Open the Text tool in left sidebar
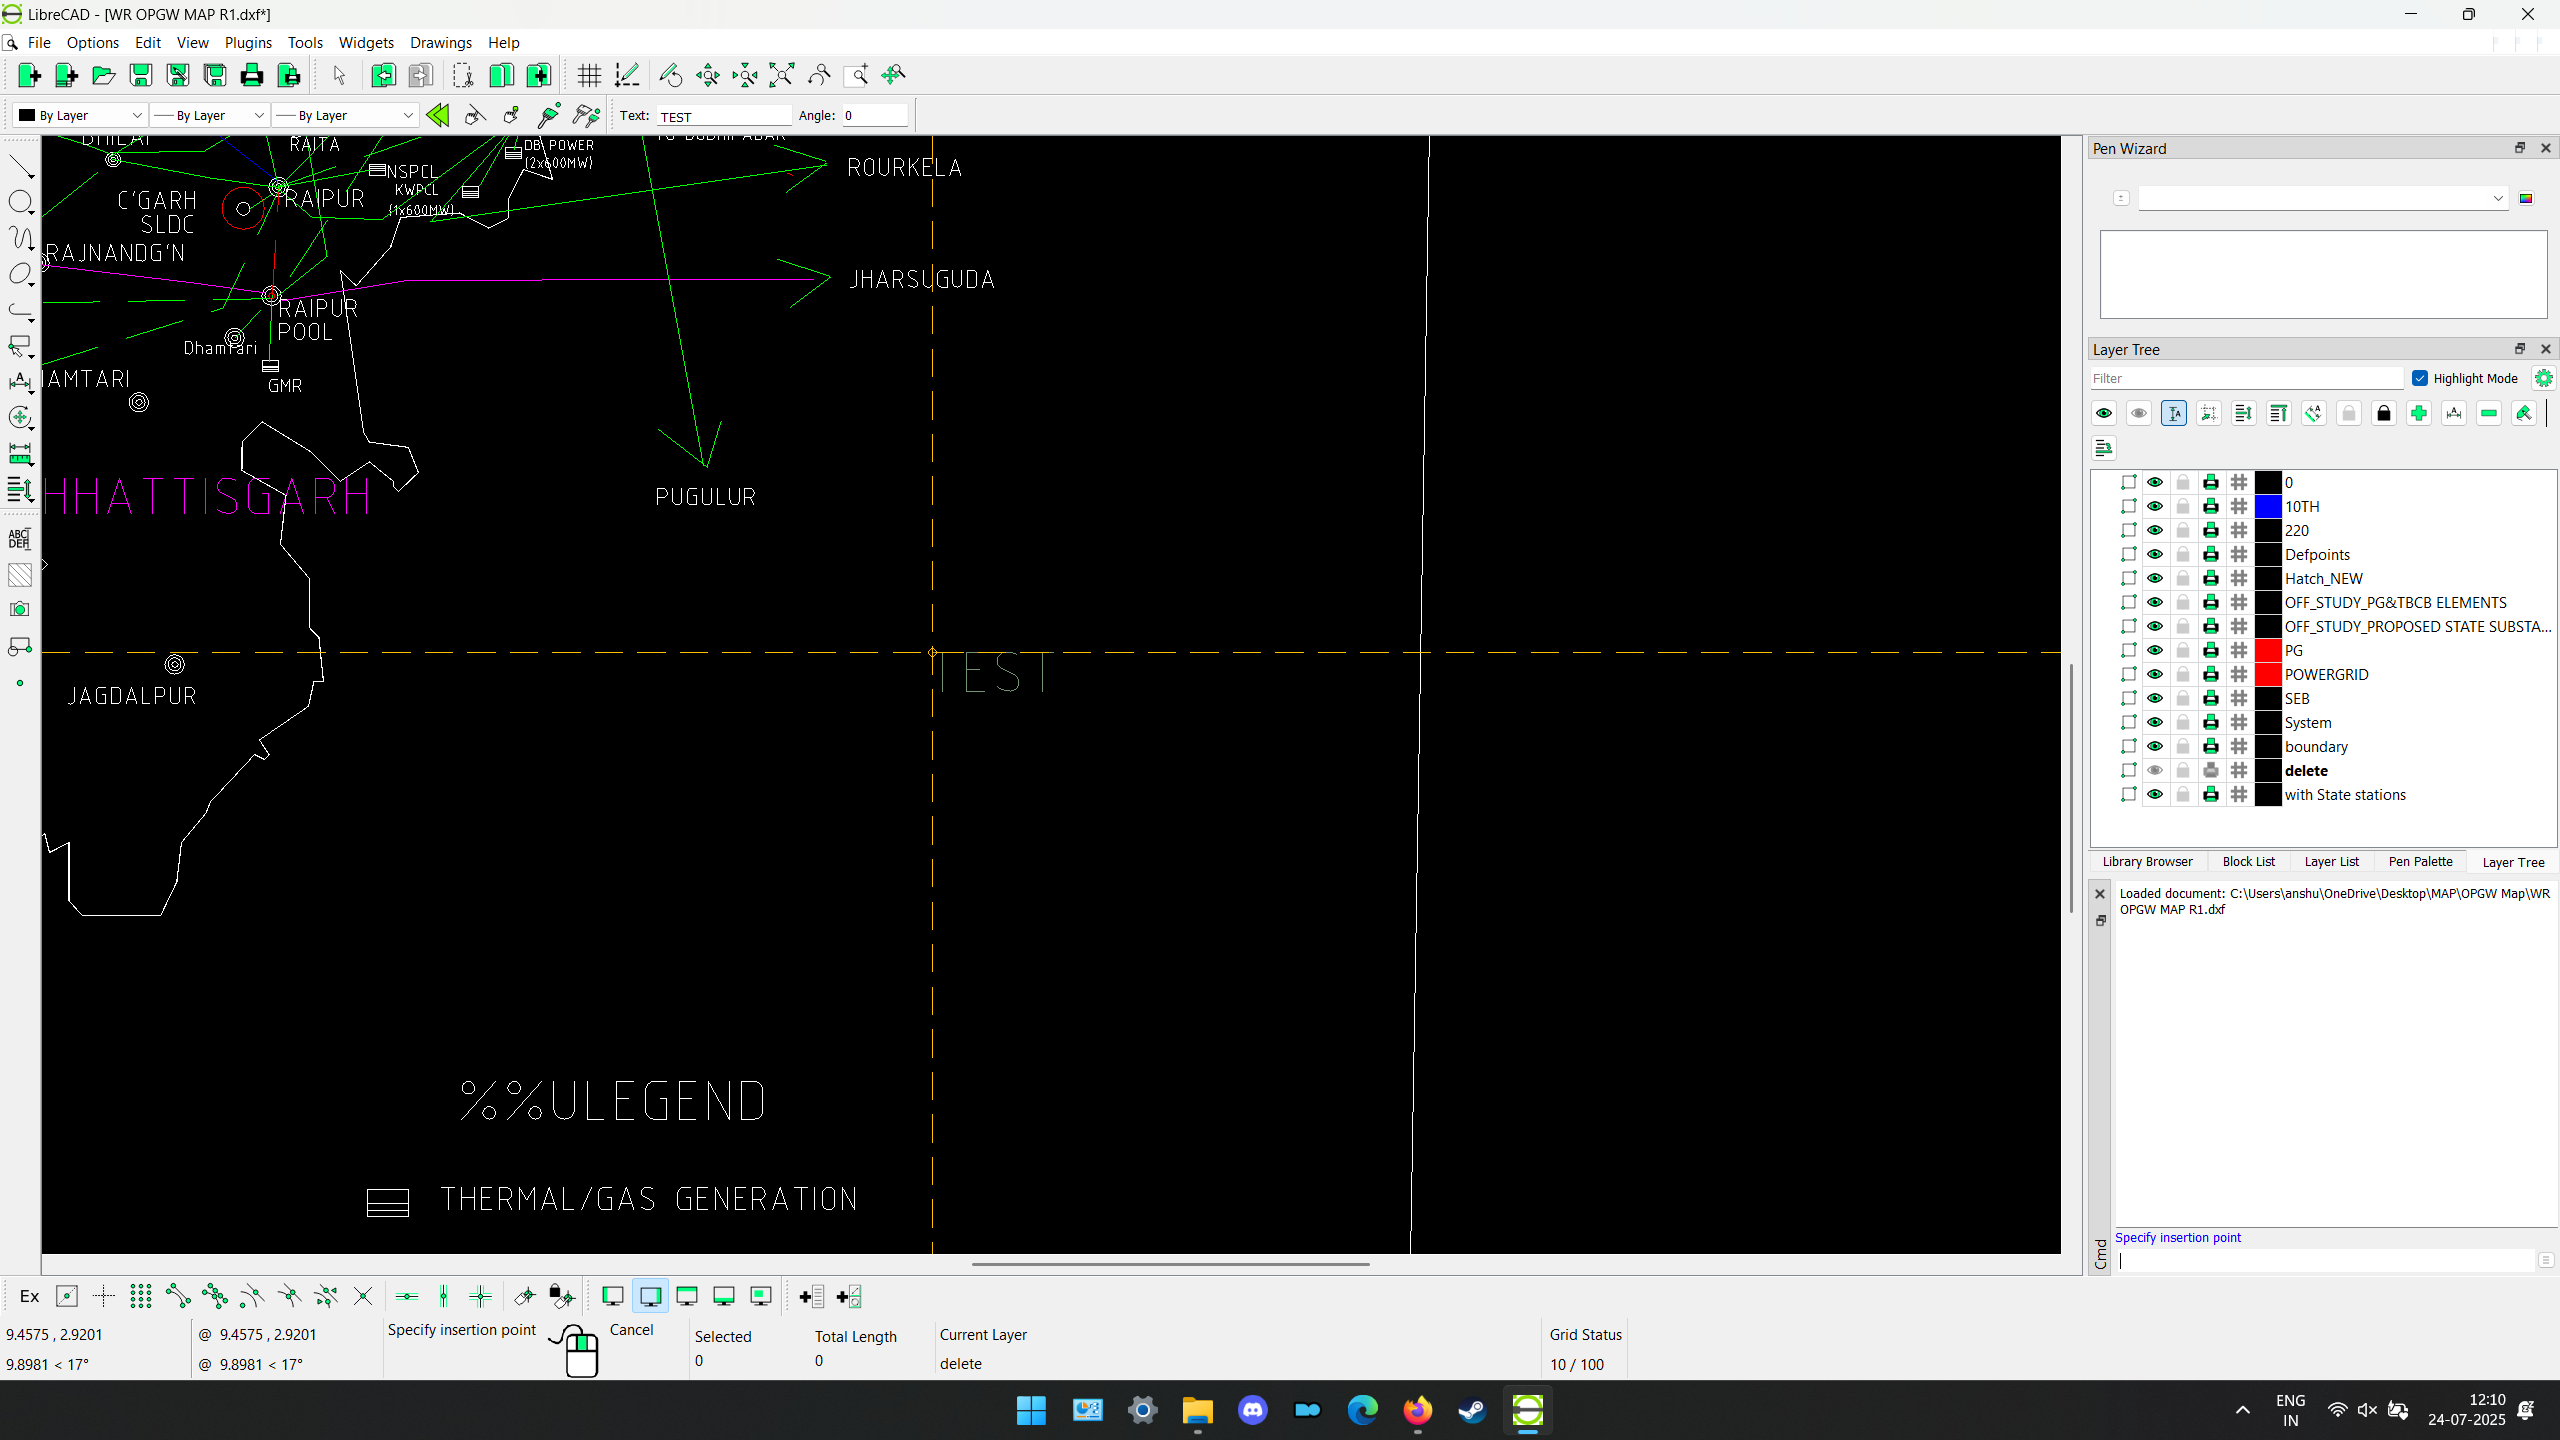 coord(20,538)
